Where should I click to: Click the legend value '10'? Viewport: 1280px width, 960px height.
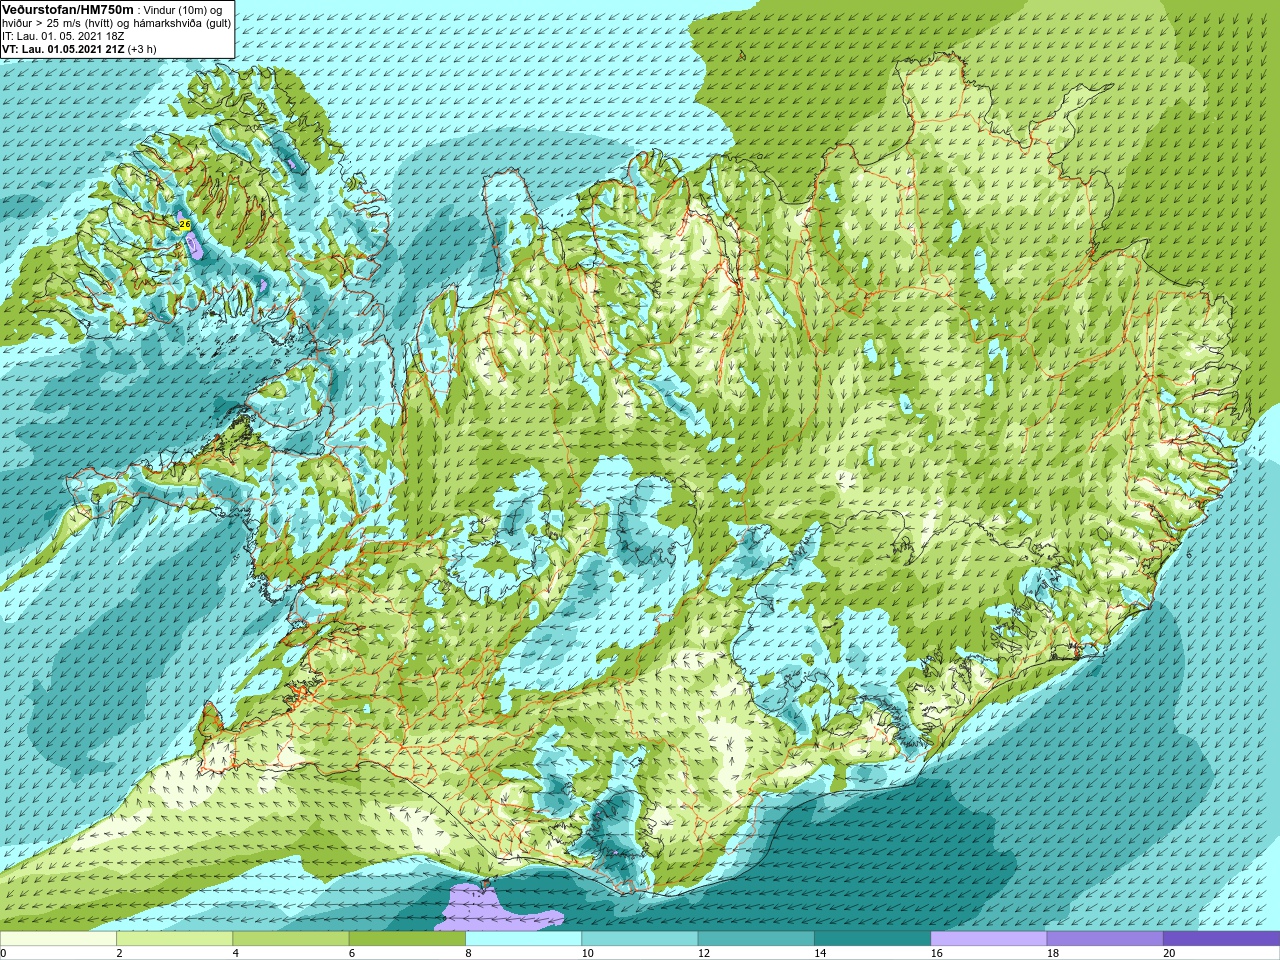(x=587, y=953)
